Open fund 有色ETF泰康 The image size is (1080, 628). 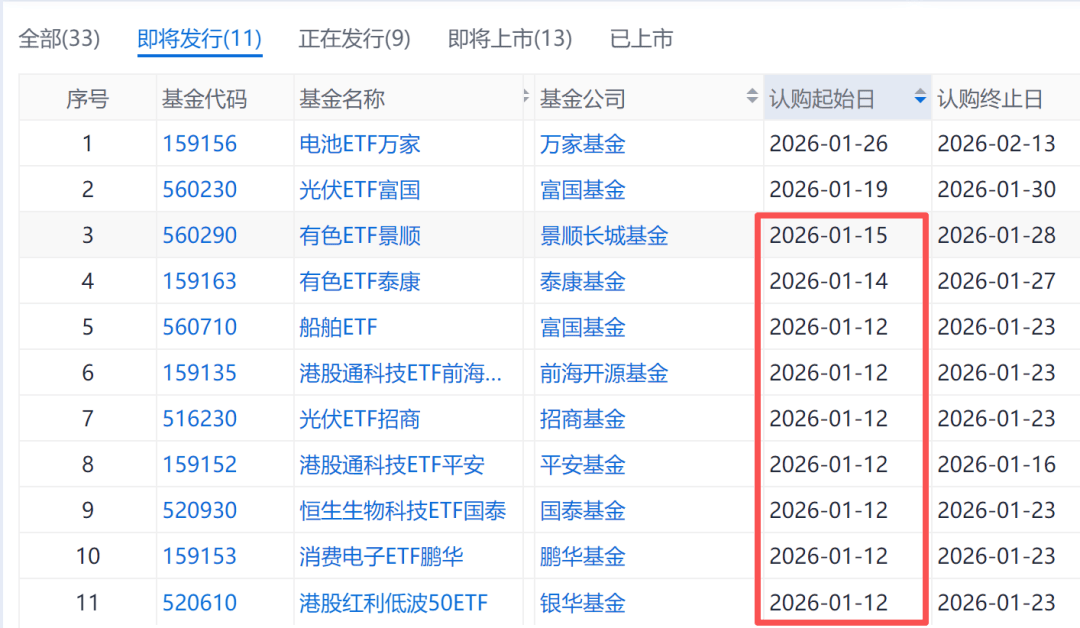click(360, 281)
